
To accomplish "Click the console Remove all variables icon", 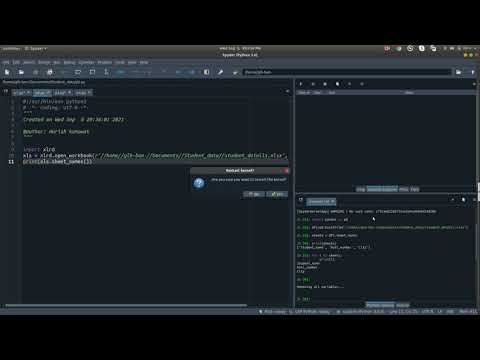I will point(463,200).
